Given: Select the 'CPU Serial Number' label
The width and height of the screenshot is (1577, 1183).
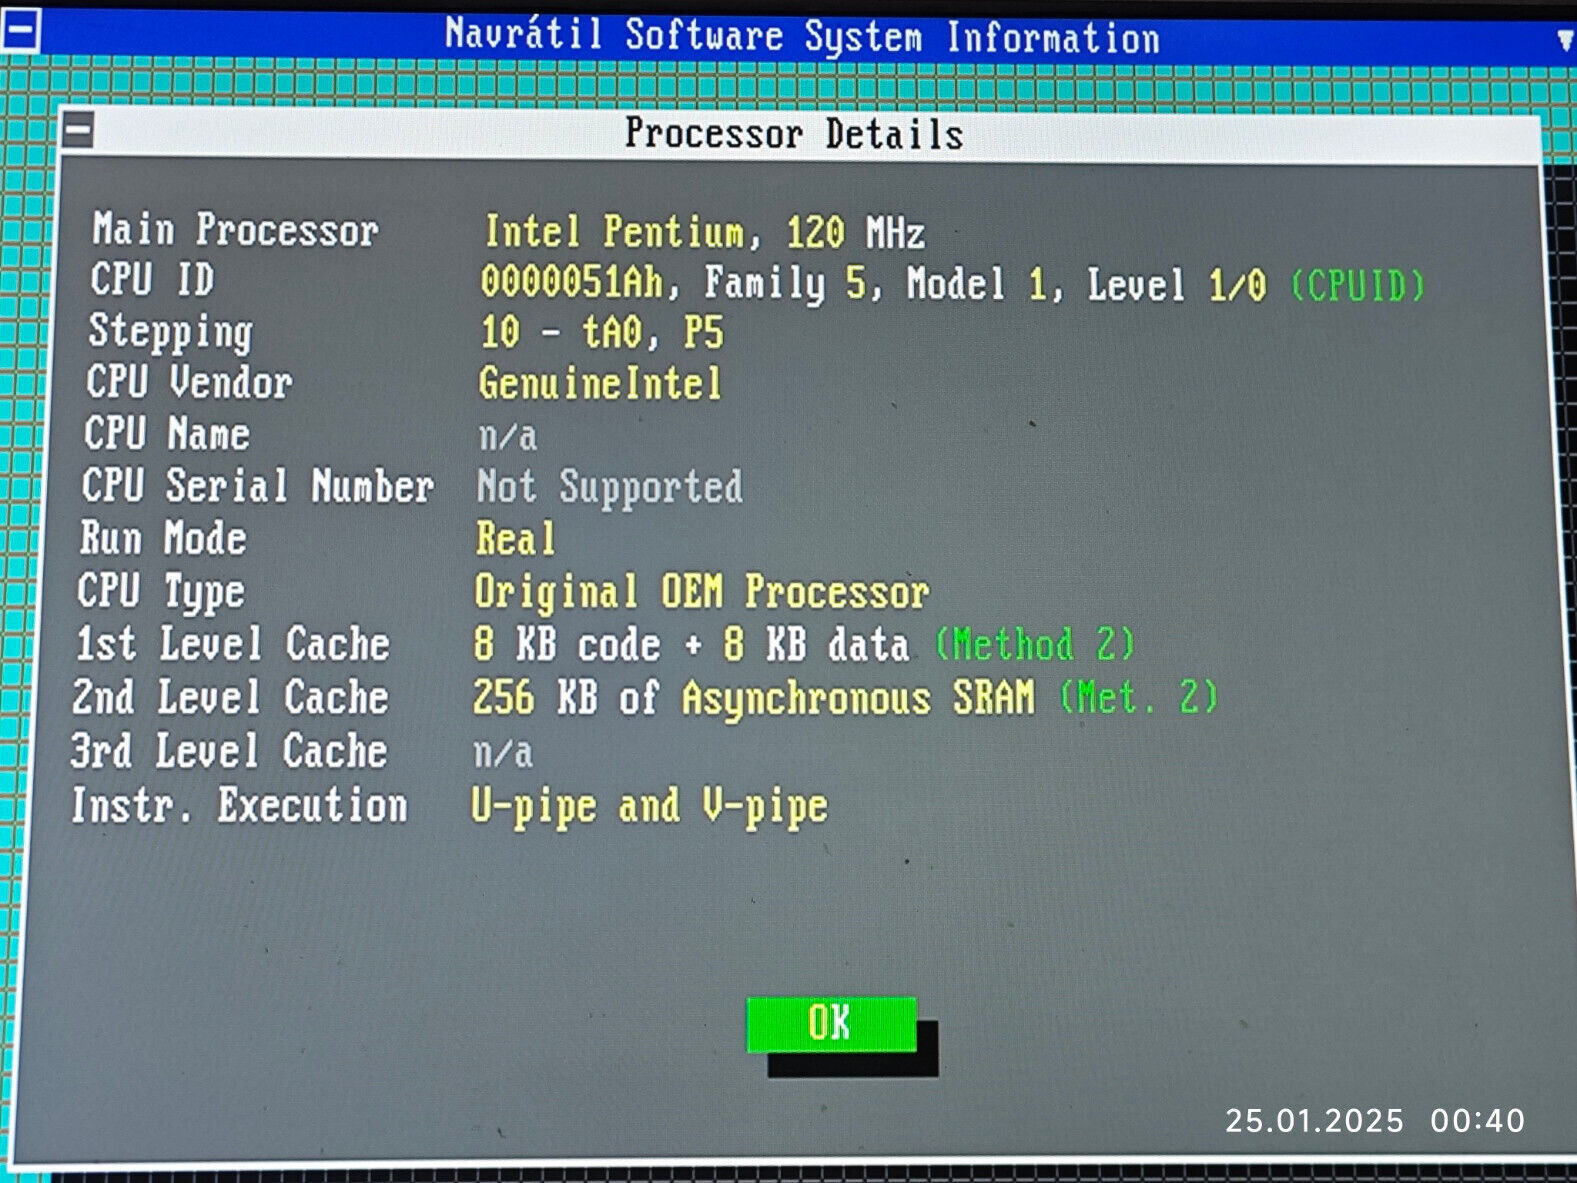Looking at the screenshot, I should pyautogui.click(x=258, y=486).
